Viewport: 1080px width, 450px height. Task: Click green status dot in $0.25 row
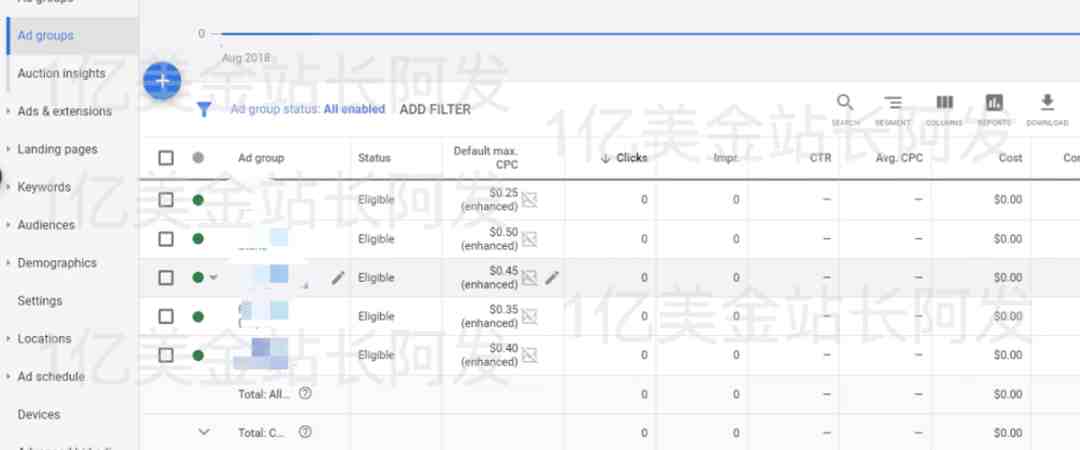pyautogui.click(x=198, y=200)
